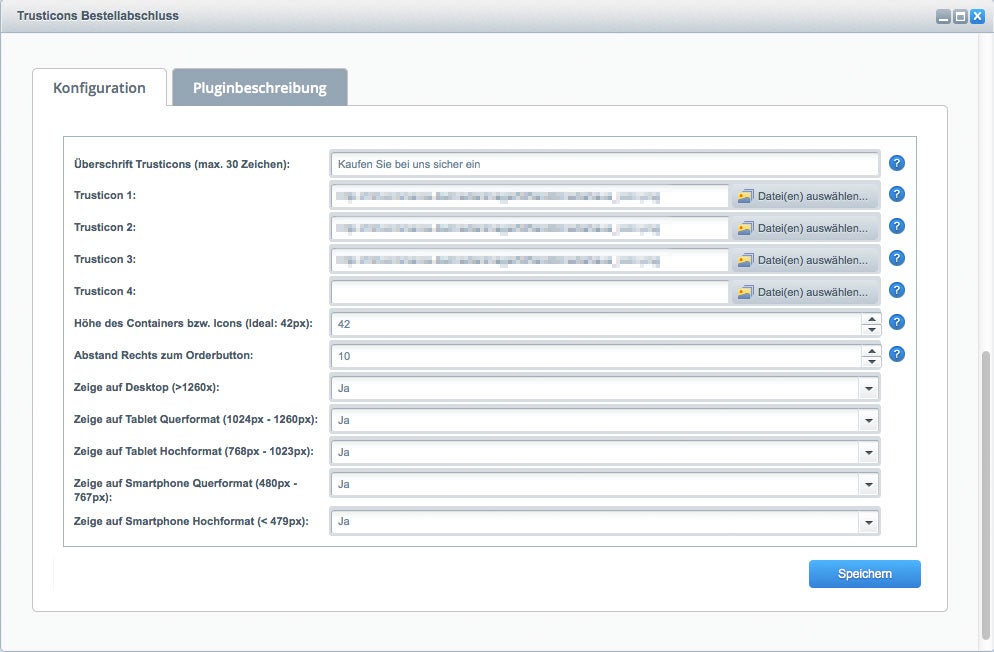Show help for Abstand Rechts zum Orderbutton

pos(897,354)
